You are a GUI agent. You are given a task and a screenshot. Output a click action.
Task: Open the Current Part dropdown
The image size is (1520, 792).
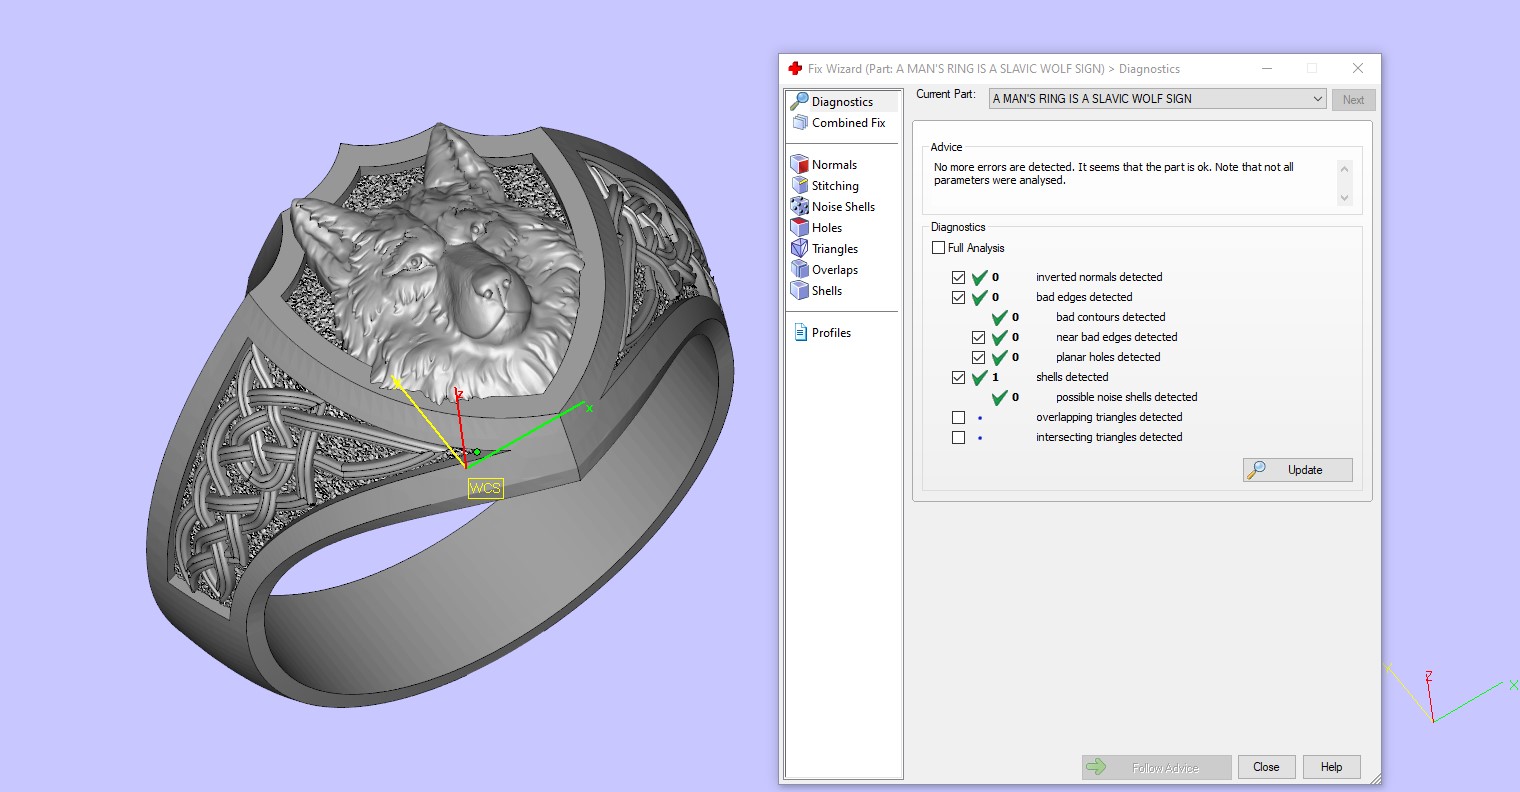(1158, 99)
